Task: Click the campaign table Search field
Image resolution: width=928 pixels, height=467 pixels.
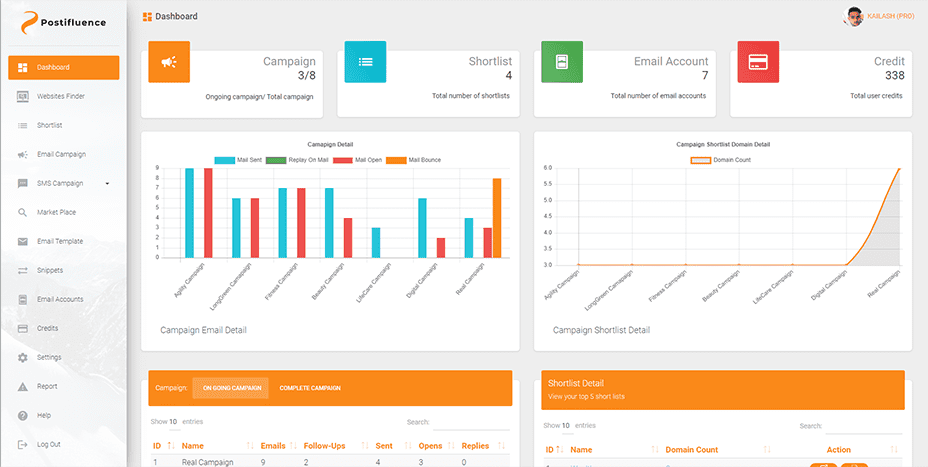Action: (471, 423)
